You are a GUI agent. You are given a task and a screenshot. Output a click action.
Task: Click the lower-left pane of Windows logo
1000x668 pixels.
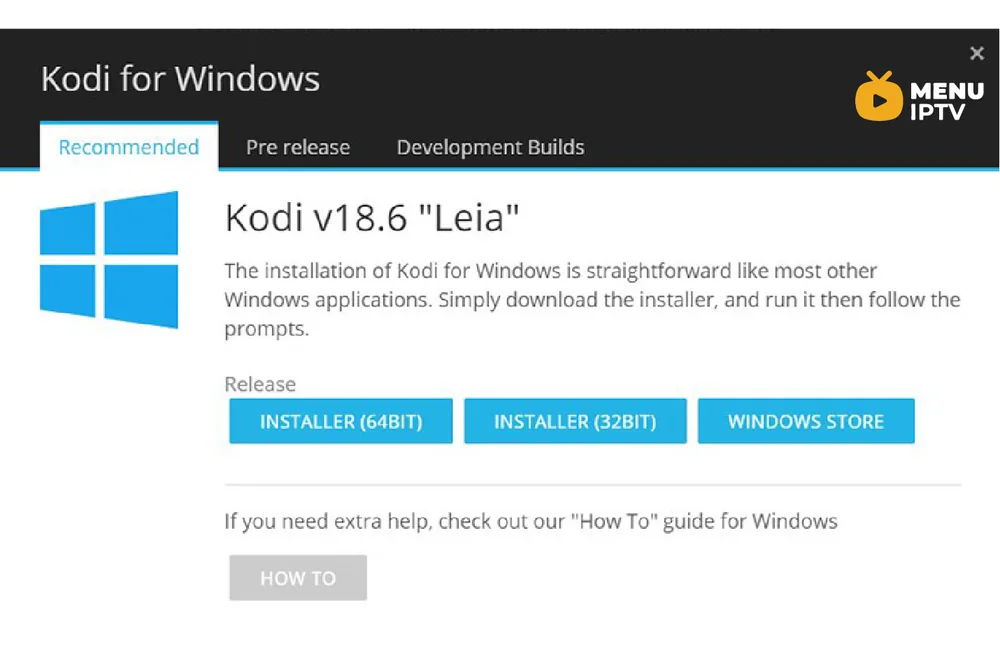(68, 291)
